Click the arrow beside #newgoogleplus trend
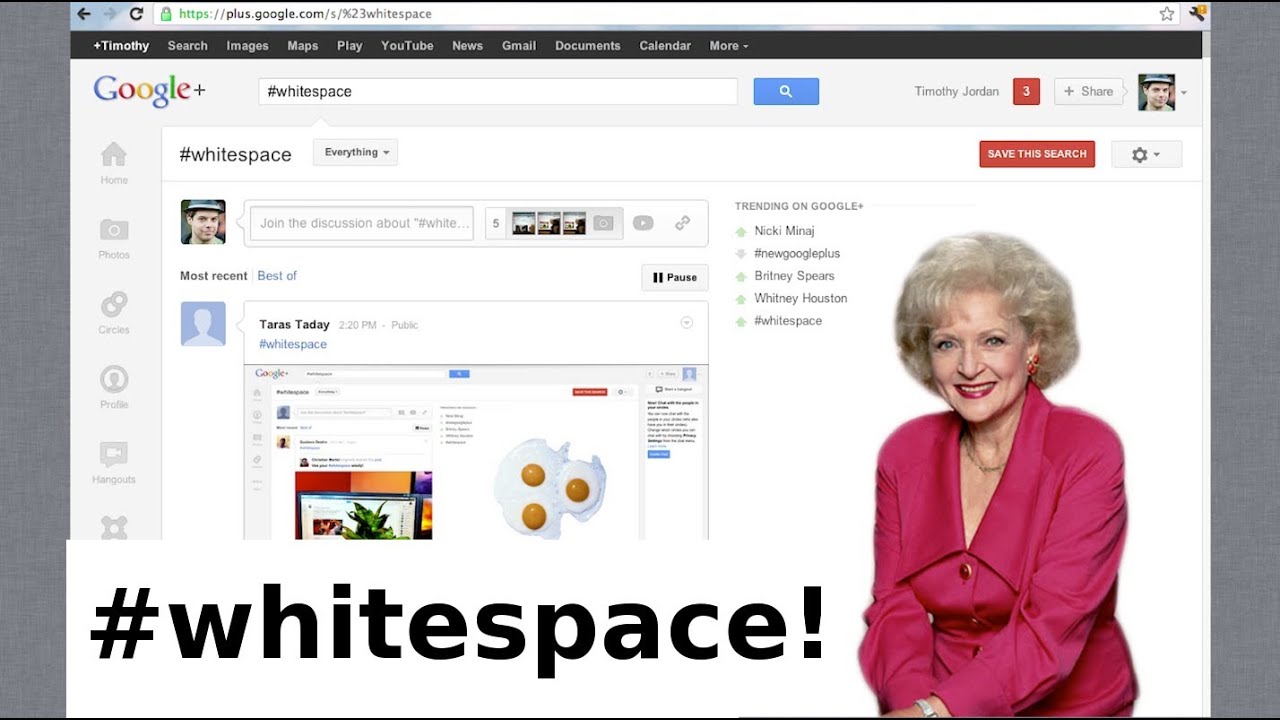The width and height of the screenshot is (1280, 720). pos(741,254)
